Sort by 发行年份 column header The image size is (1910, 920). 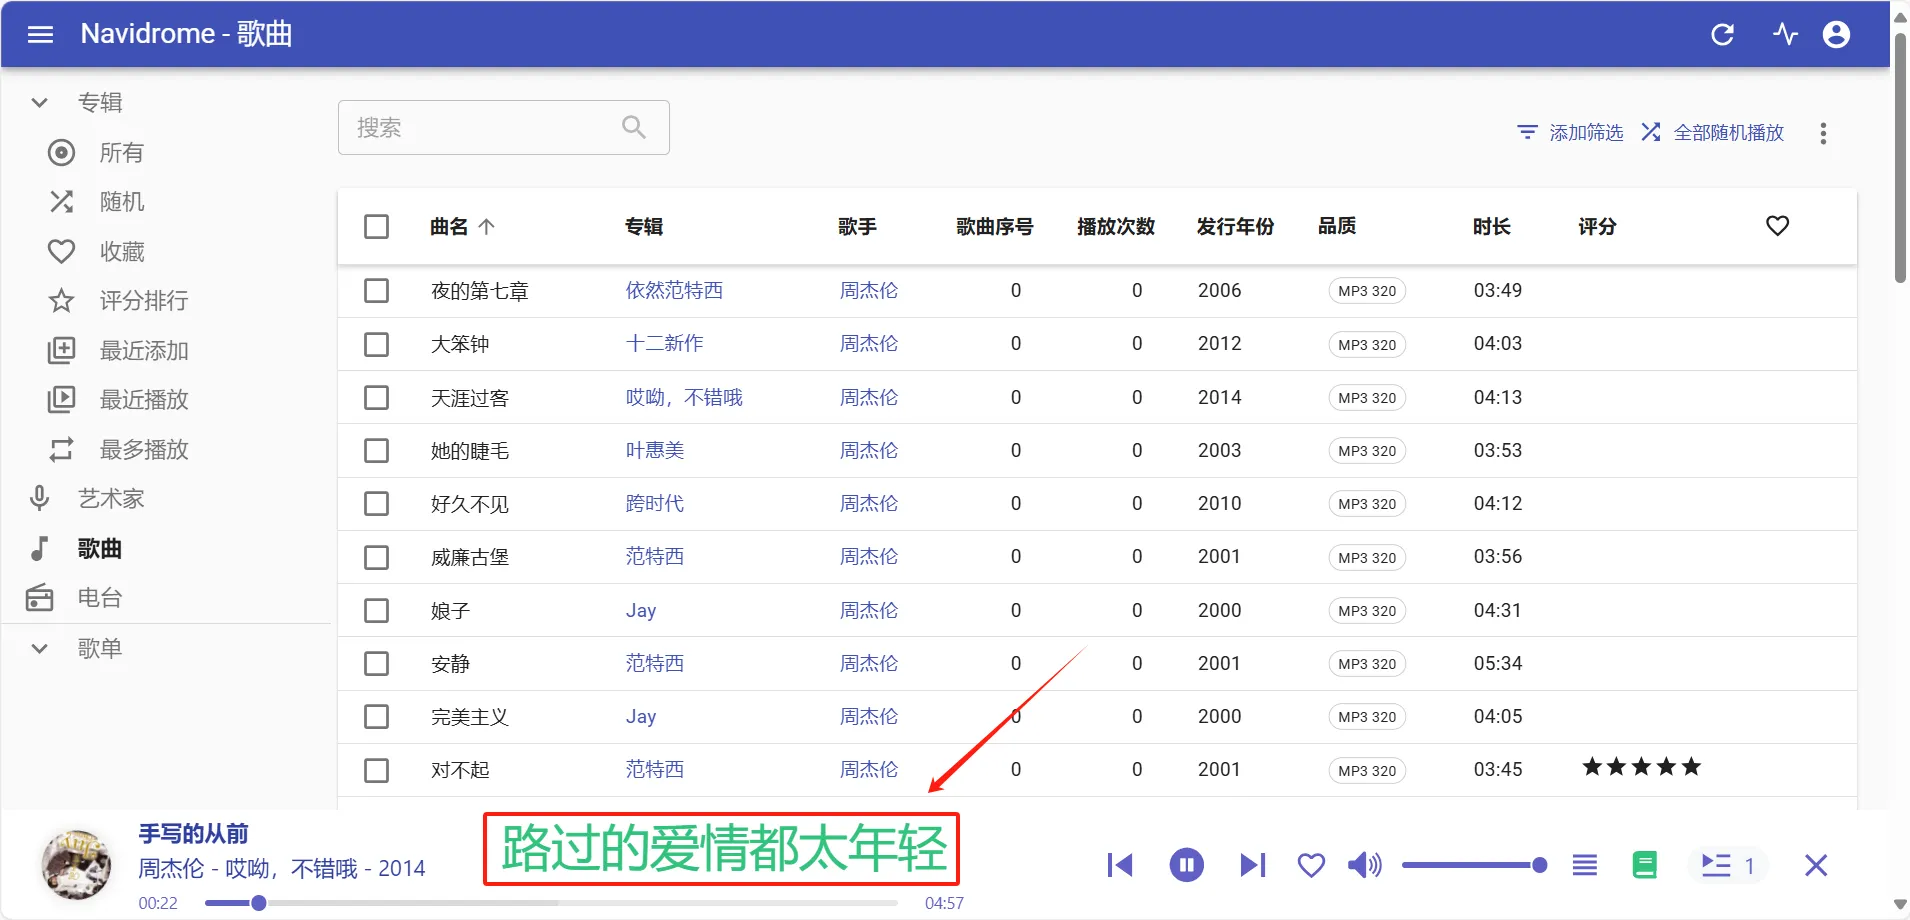(1236, 227)
